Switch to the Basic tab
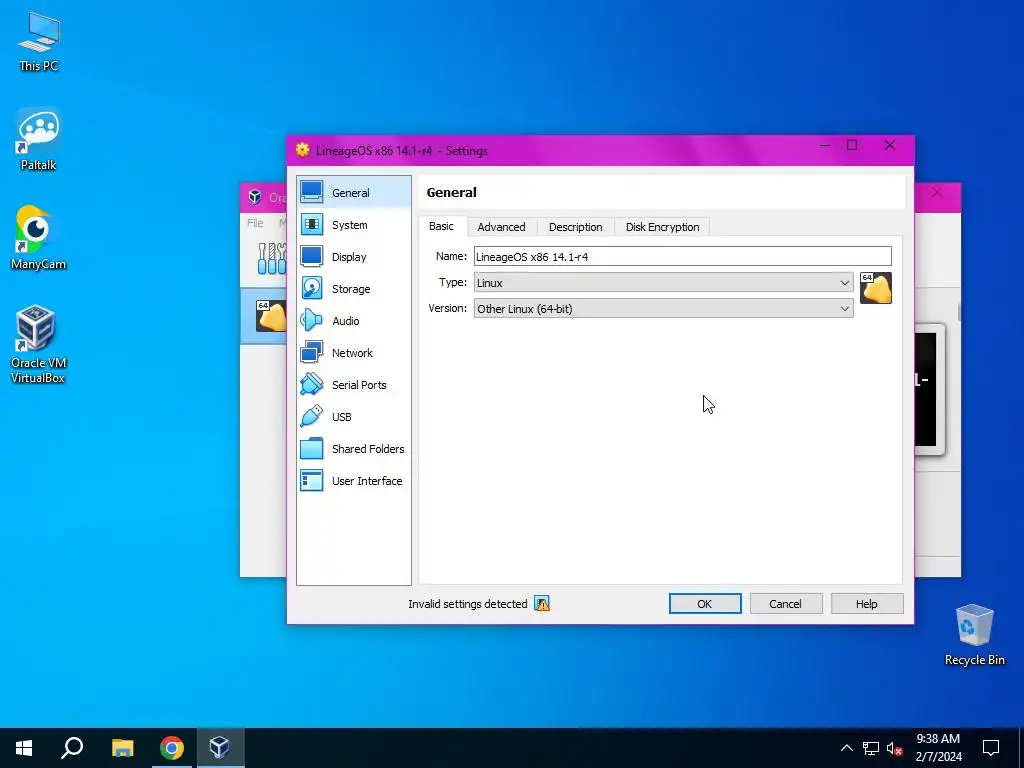Viewport: 1024px width, 768px height. pos(441,226)
